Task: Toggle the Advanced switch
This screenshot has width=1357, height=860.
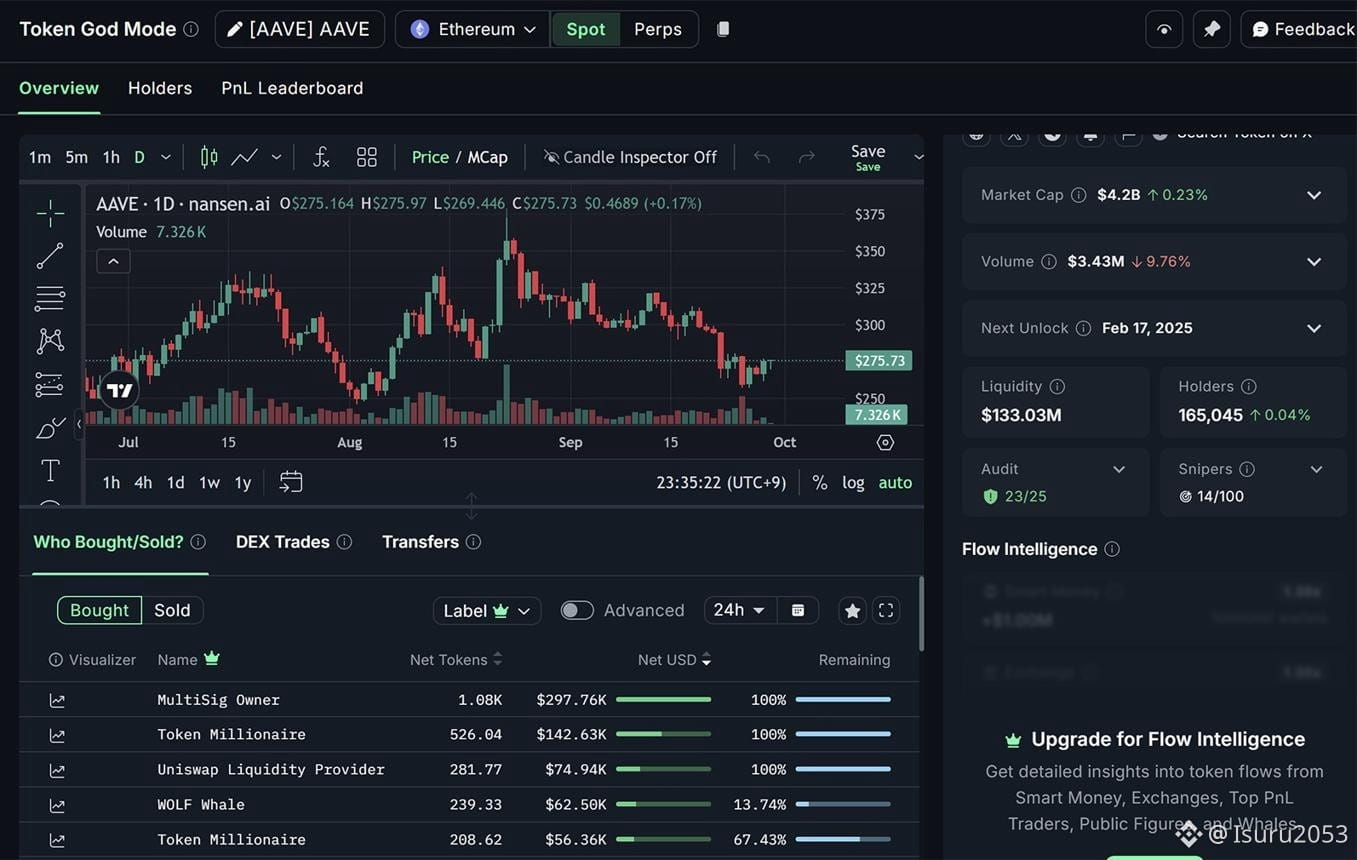Action: pyautogui.click(x=577, y=610)
